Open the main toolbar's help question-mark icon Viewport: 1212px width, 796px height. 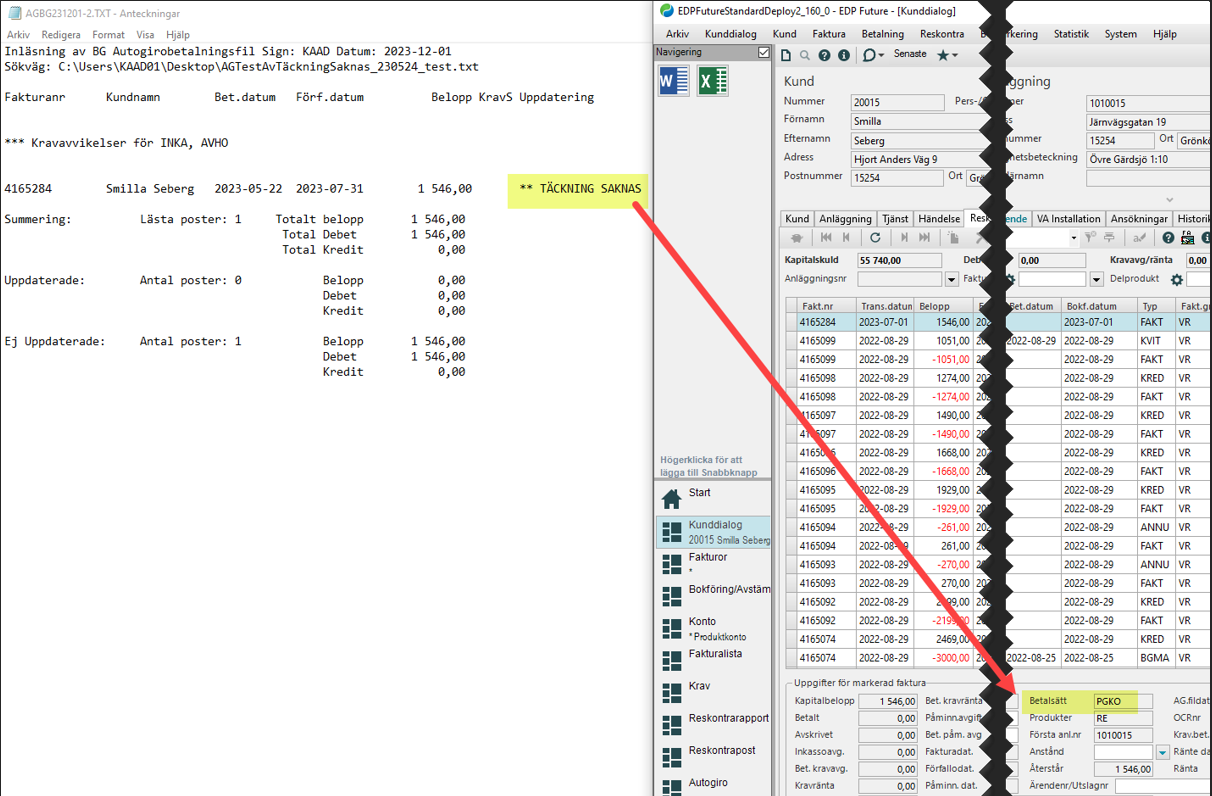tap(824, 56)
